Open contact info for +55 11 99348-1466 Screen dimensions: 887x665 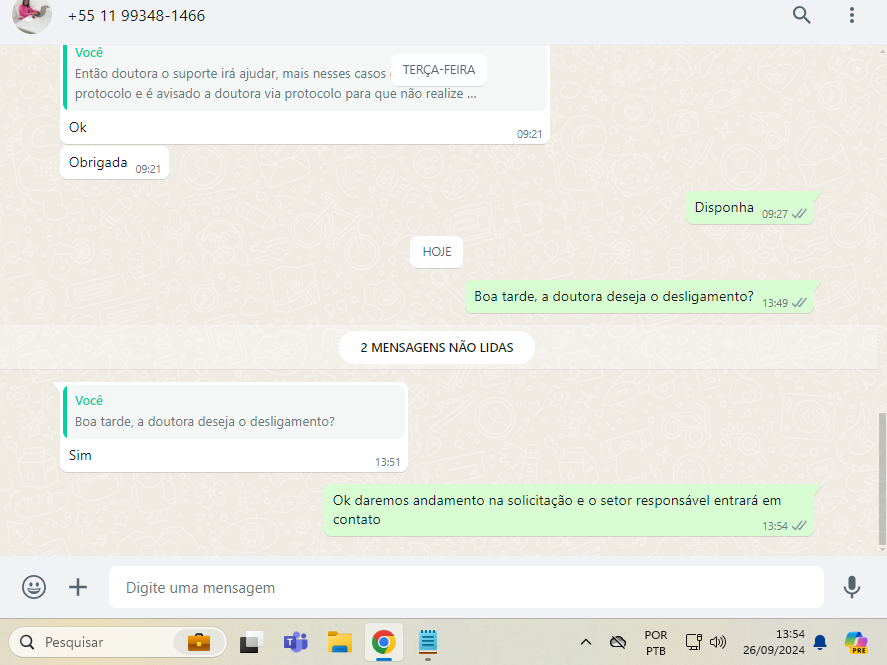136,16
